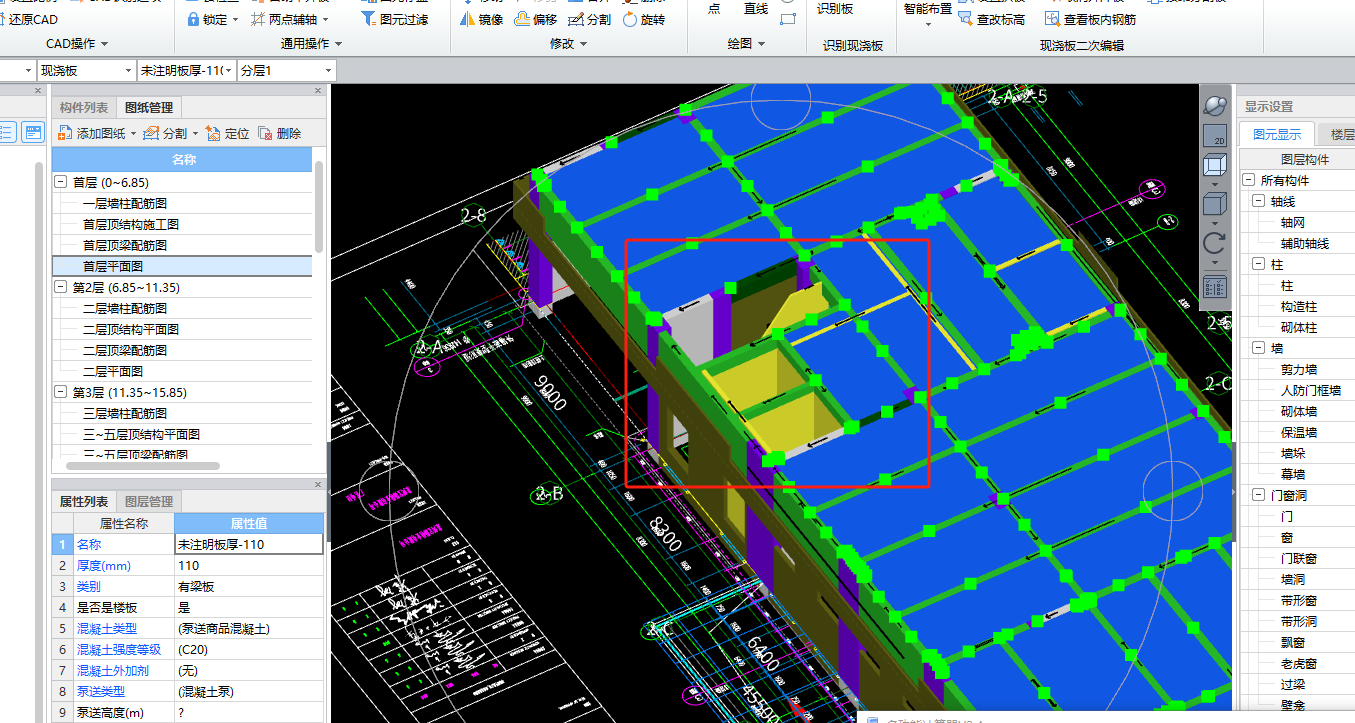The height and width of the screenshot is (723, 1355).
Task: Click the rectangle draw icon in 绘图 group
Action: click(788, 19)
